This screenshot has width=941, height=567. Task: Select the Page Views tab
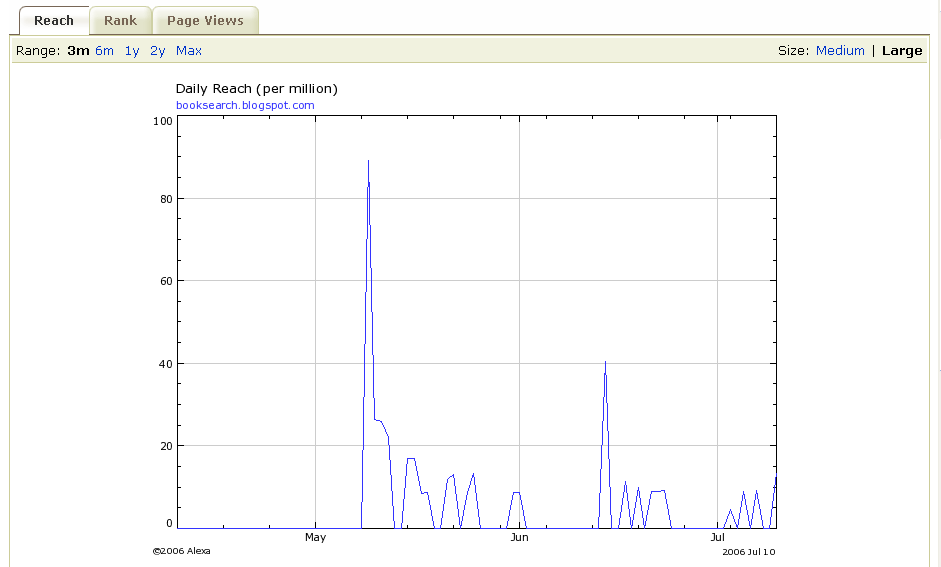pyautogui.click(x=205, y=21)
